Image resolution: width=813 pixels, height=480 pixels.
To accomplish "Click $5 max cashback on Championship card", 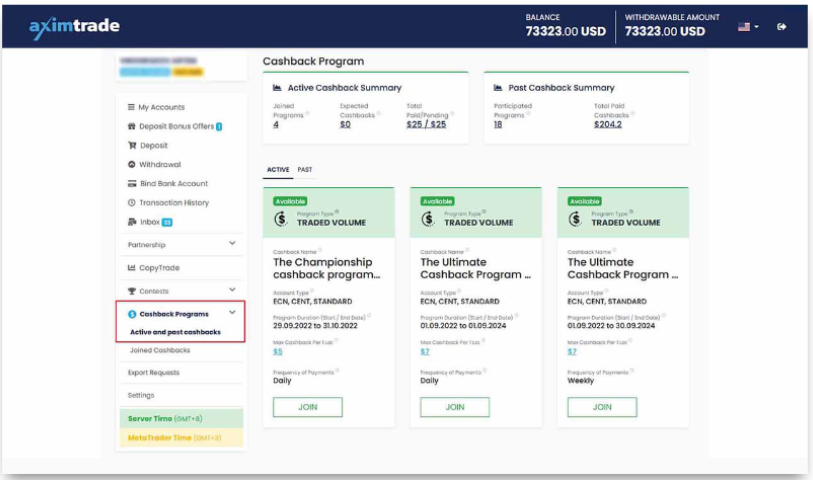I will pos(278,352).
